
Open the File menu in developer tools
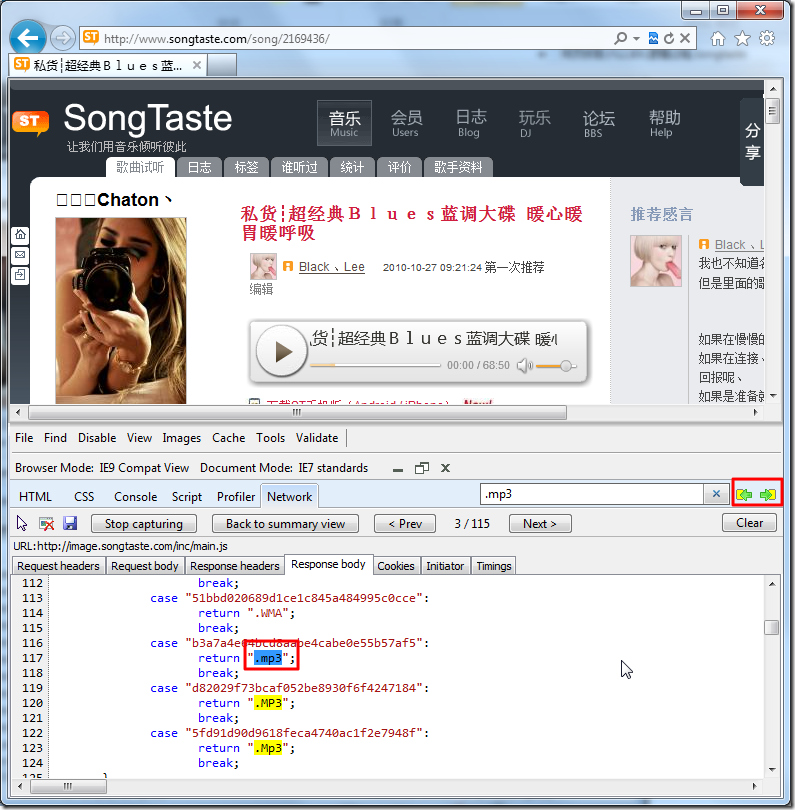(24, 438)
